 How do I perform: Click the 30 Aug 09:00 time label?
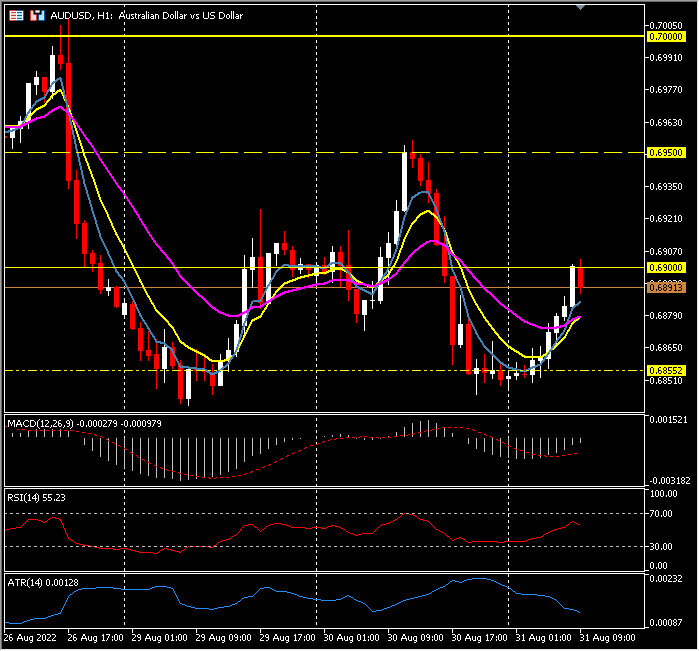click(x=417, y=637)
